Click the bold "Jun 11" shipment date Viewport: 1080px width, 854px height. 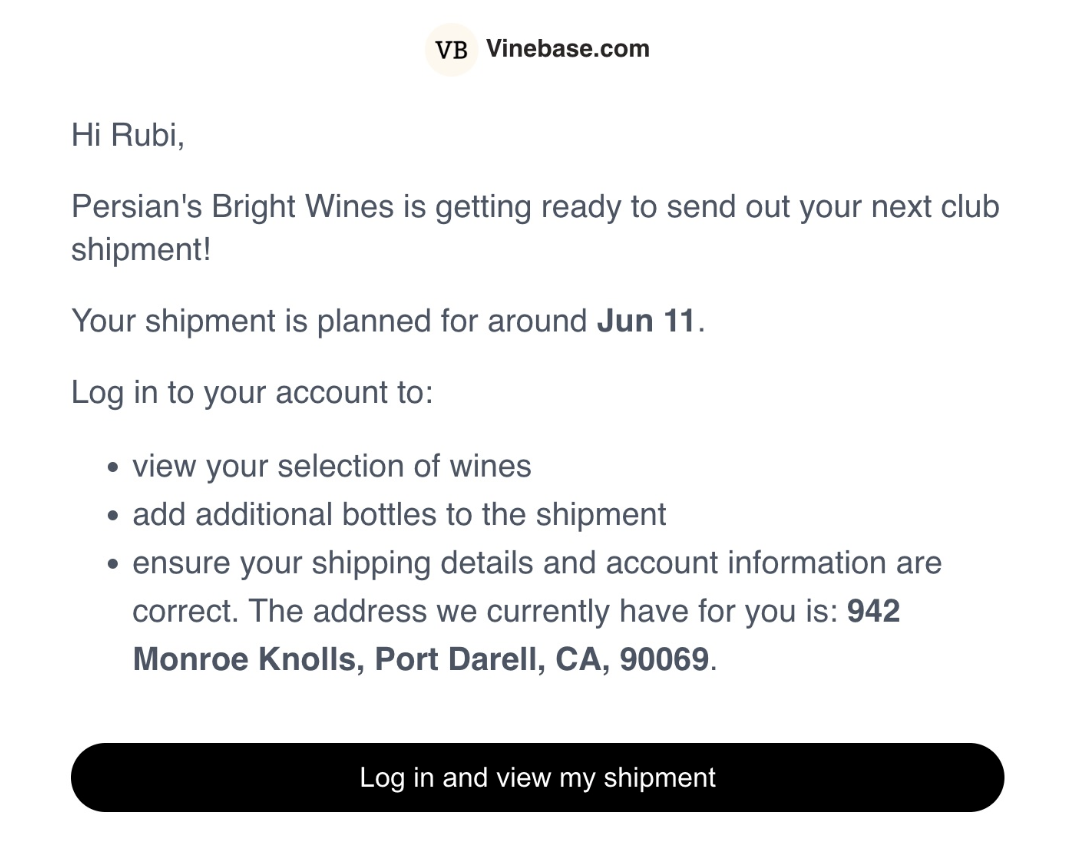coord(645,321)
